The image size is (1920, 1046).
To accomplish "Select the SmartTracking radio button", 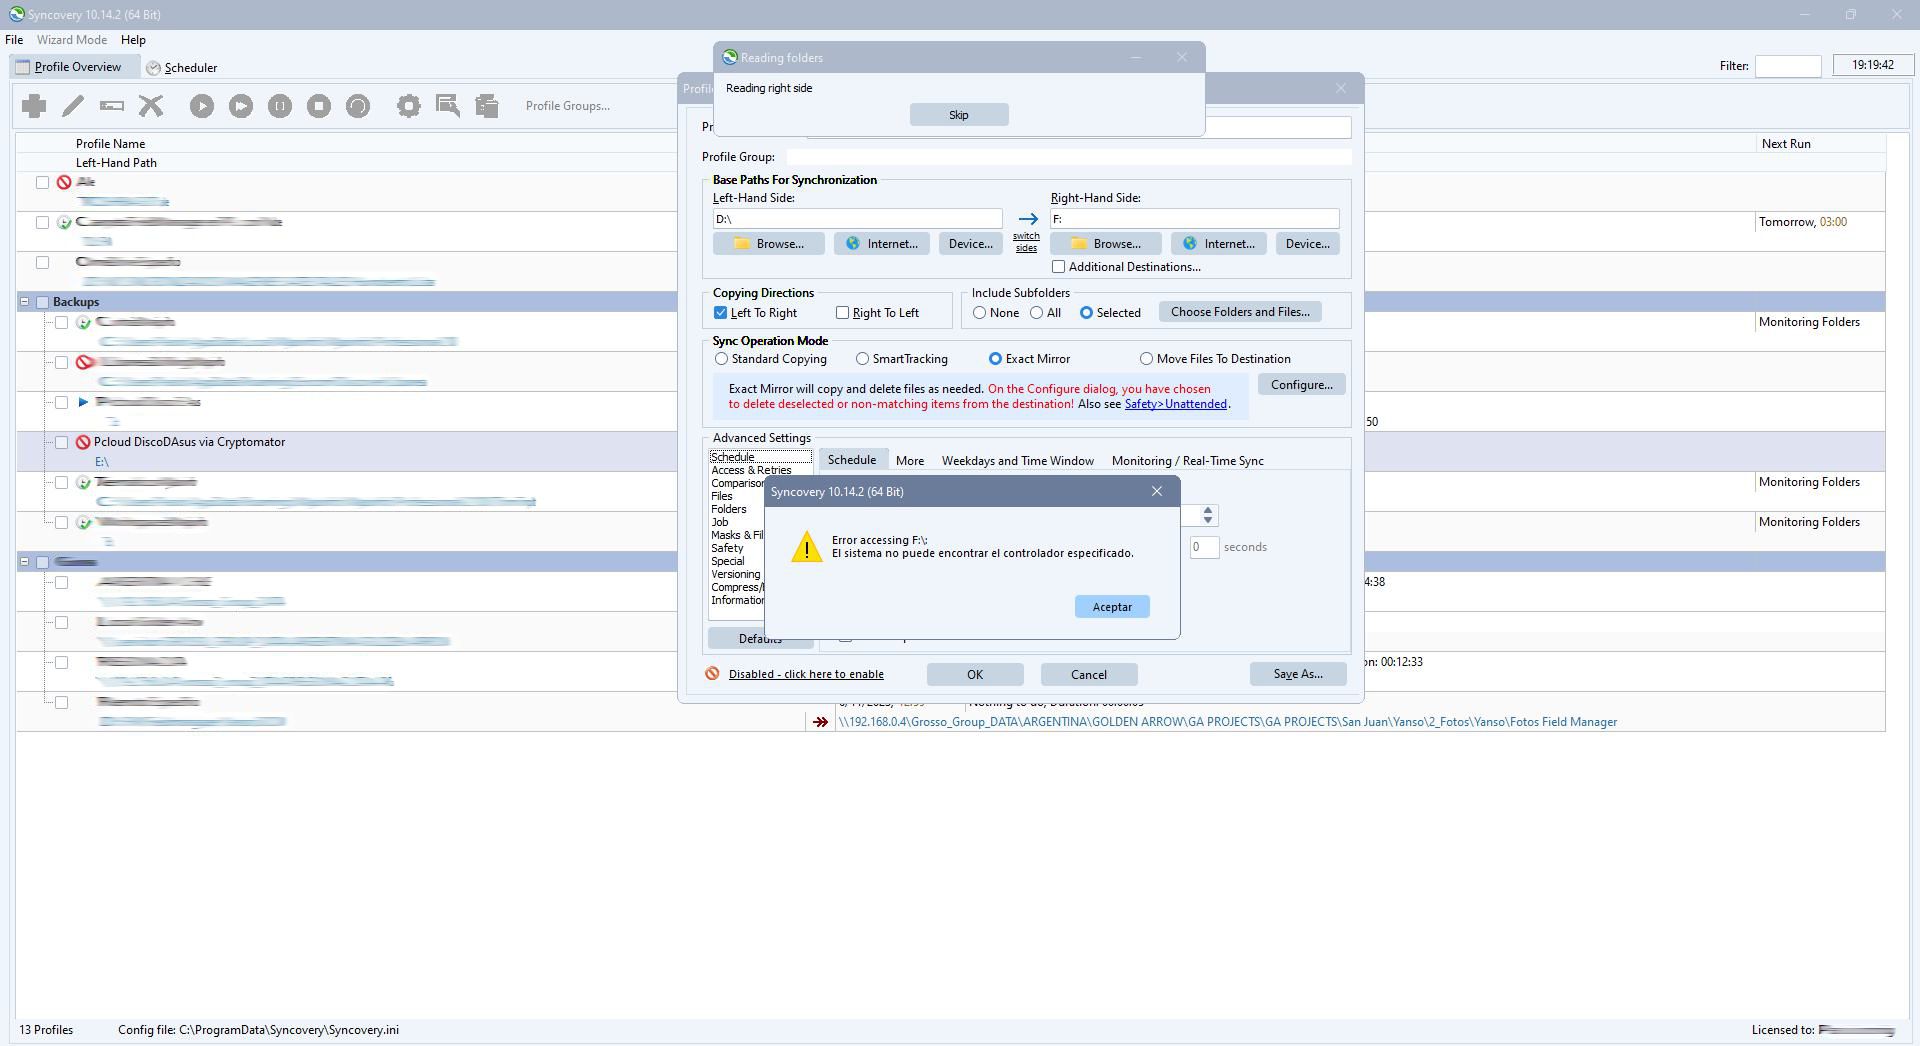I will pos(863,359).
